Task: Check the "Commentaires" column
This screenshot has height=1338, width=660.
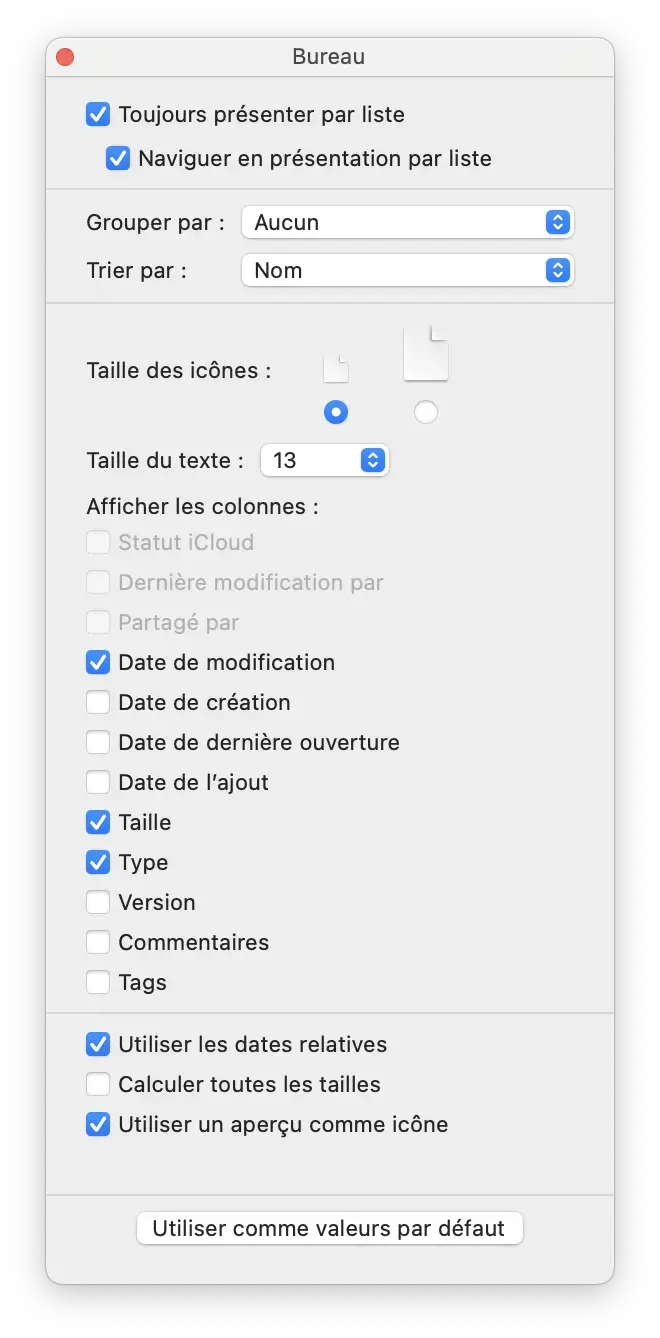Action: coord(98,942)
